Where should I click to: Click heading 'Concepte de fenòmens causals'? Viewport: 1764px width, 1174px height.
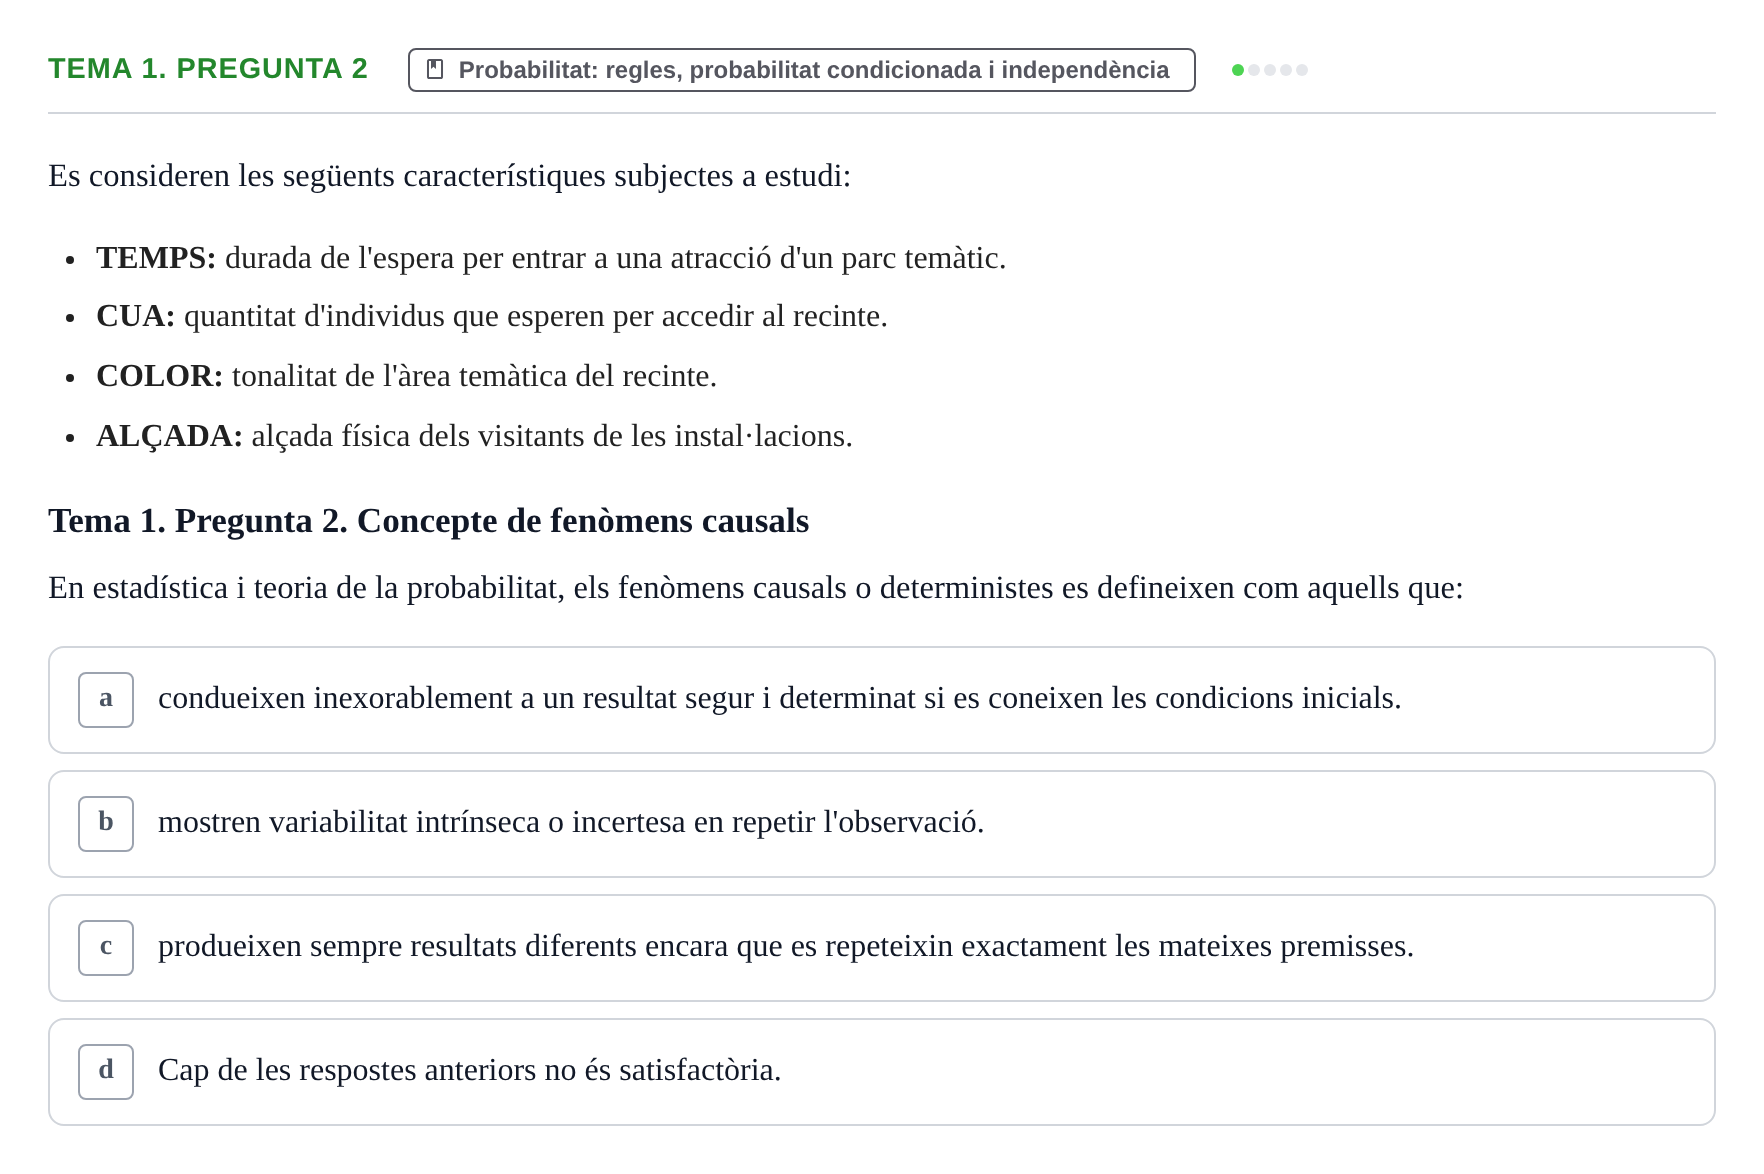click(428, 521)
